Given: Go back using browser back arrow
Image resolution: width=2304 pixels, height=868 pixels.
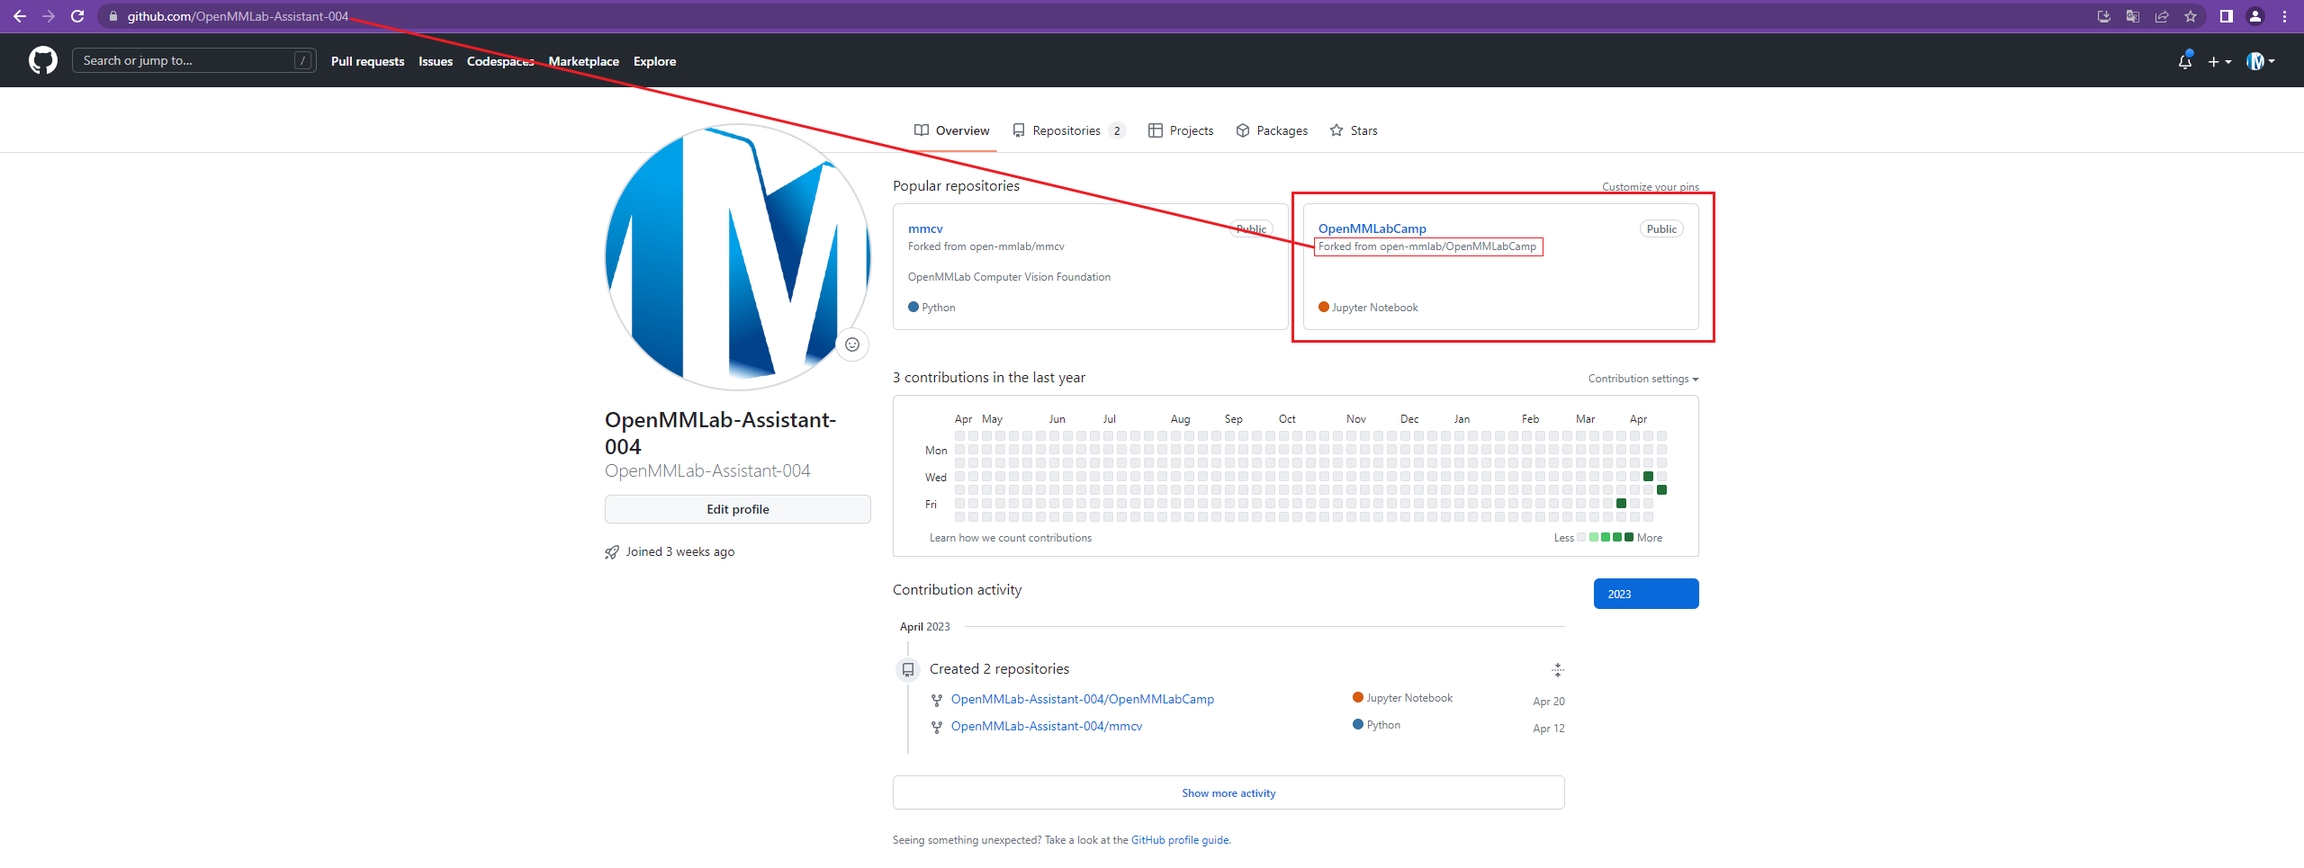Looking at the screenshot, I should 19,16.
